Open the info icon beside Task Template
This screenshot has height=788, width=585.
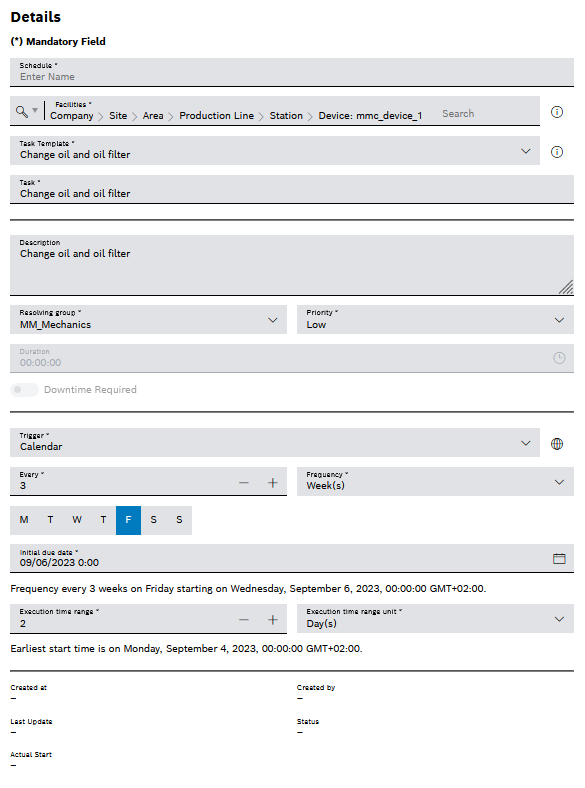click(x=557, y=152)
